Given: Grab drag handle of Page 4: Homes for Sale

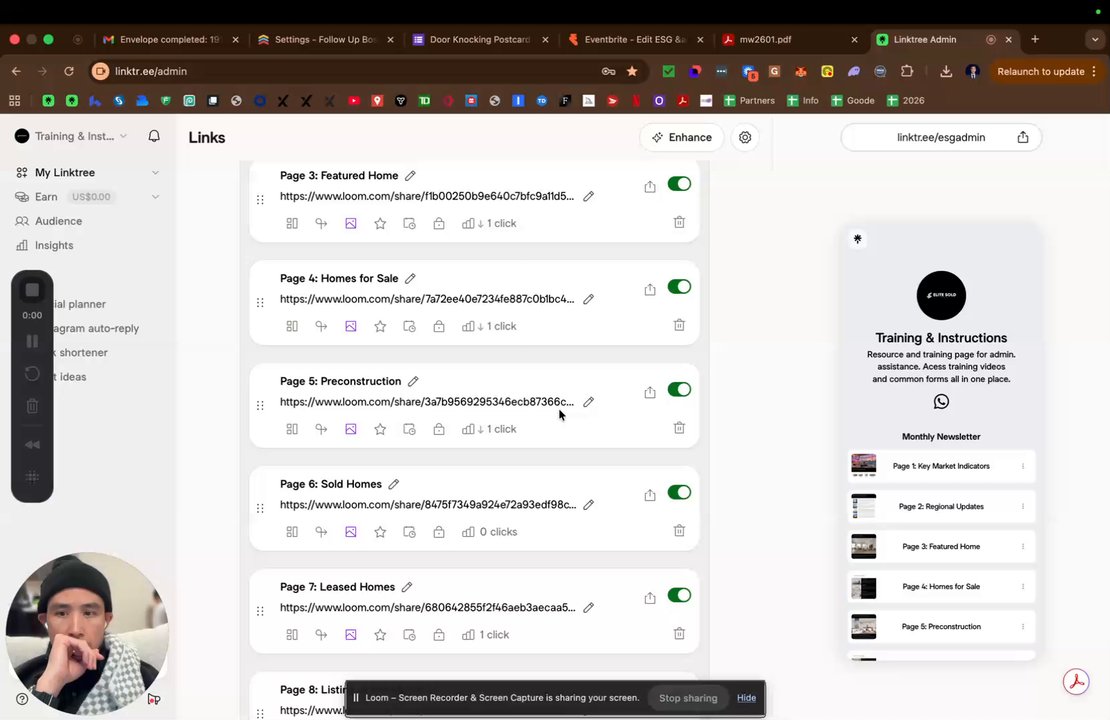Looking at the screenshot, I should point(261,302).
